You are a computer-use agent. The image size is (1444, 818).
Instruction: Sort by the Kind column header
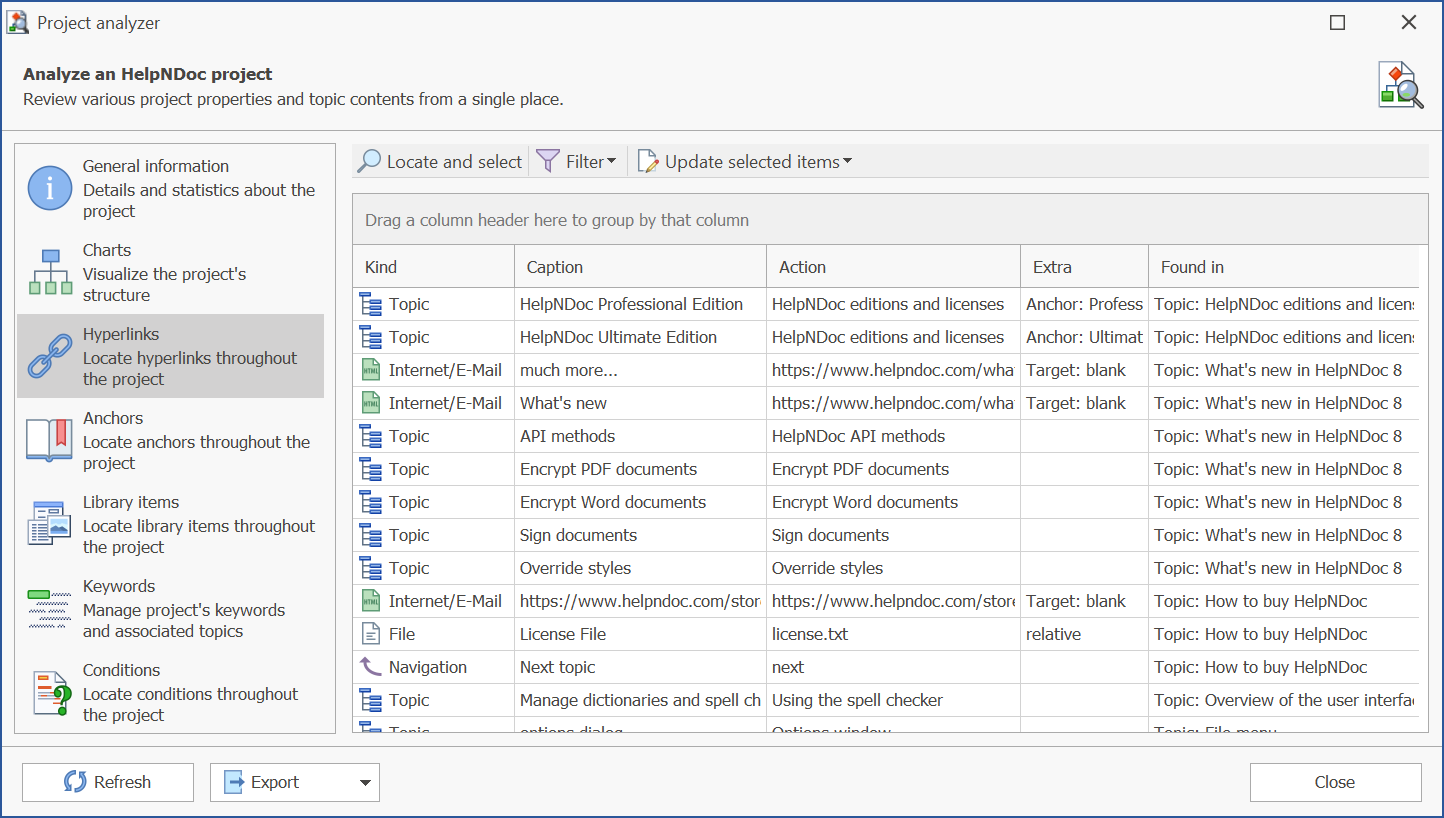[x=434, y=267]
